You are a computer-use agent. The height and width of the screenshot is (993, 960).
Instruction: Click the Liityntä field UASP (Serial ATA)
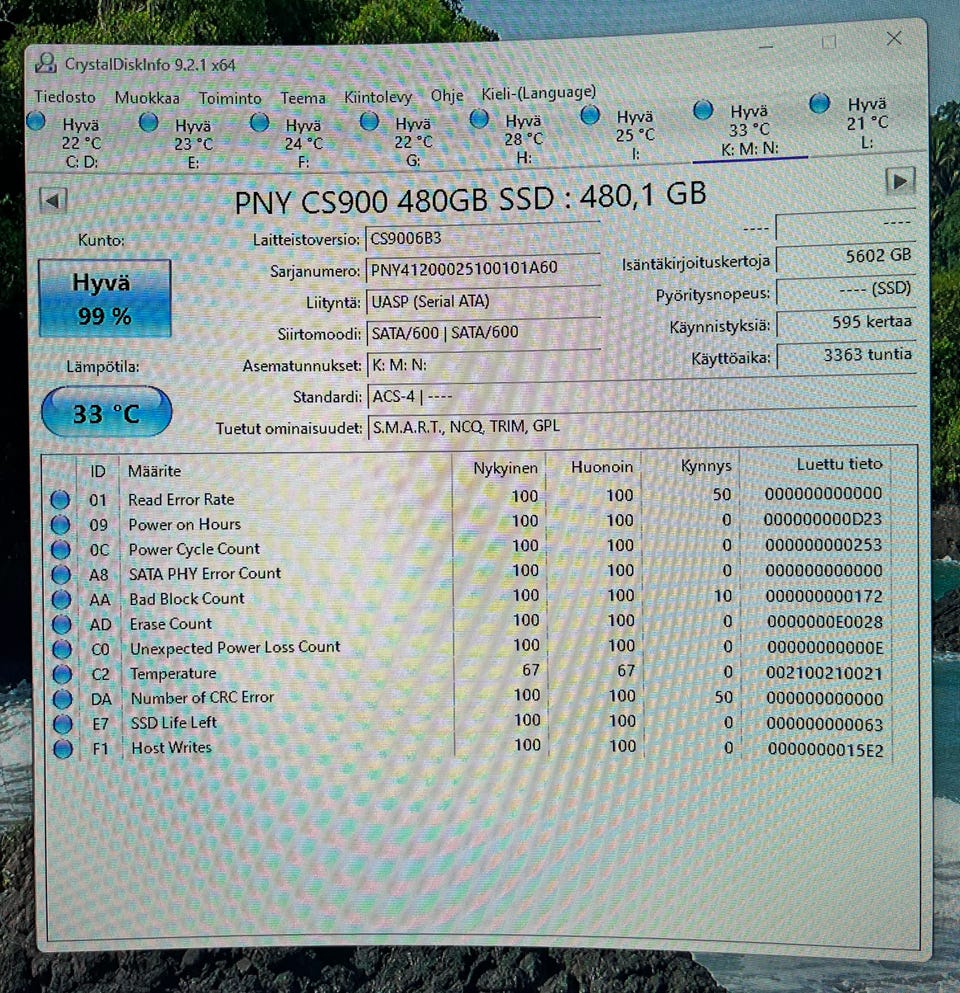483,301
